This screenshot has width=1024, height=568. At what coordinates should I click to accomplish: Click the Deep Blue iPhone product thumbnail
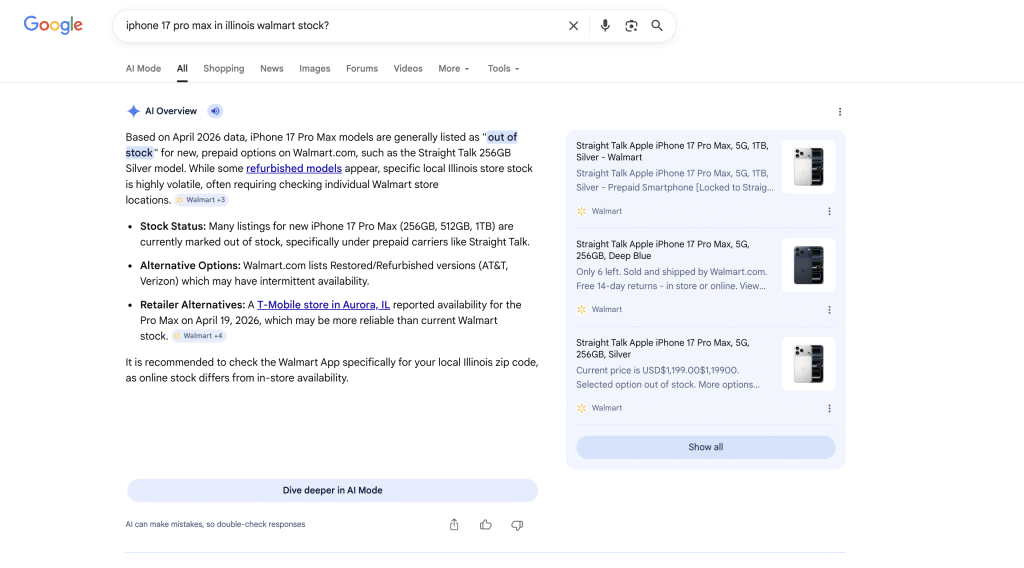tap(808, 265)
